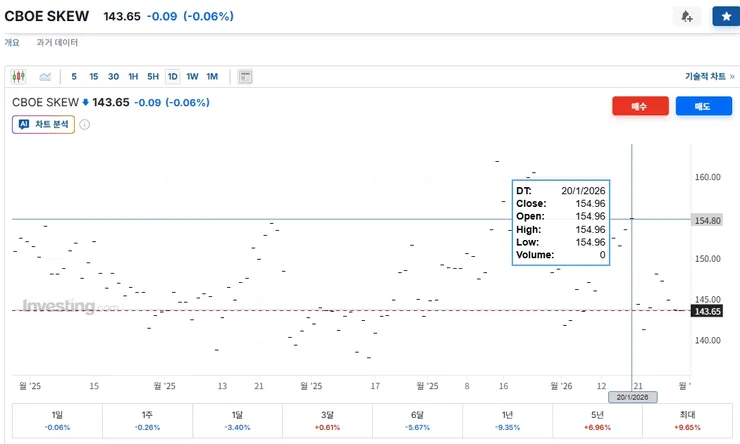Add to watchlist with star button
The height and width of the screenshot is (444, 740).
click(726, 17)
